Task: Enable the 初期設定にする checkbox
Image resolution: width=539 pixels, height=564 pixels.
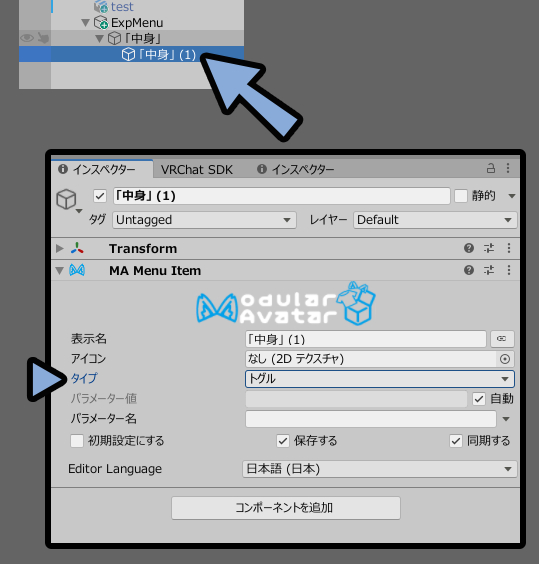Action: coord(77,441)
